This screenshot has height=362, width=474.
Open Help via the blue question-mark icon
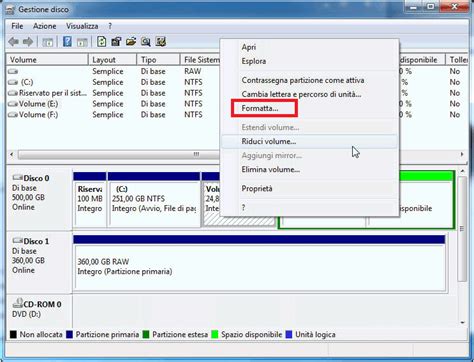coord(67,42)
